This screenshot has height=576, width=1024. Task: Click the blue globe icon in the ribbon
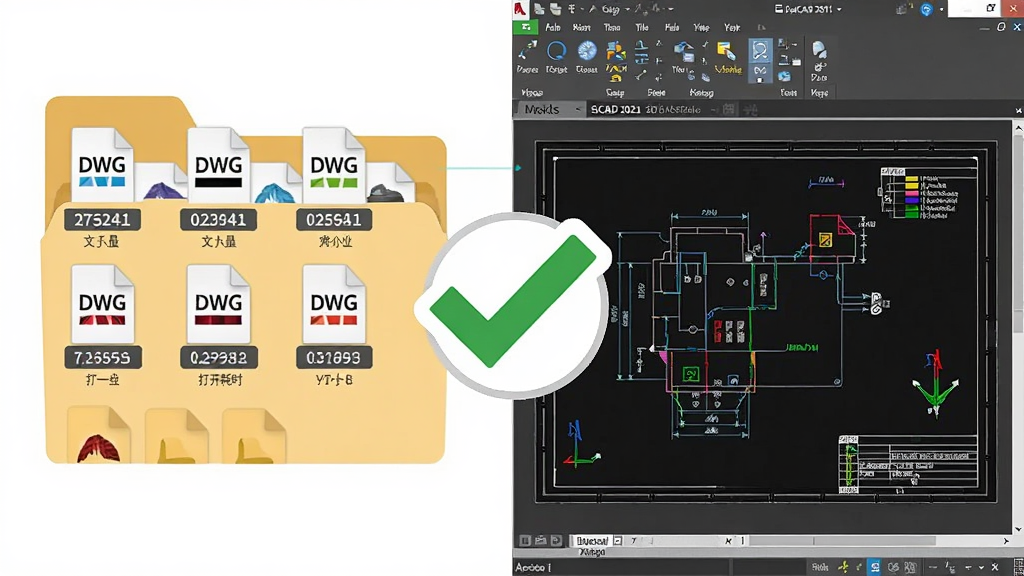586,51
